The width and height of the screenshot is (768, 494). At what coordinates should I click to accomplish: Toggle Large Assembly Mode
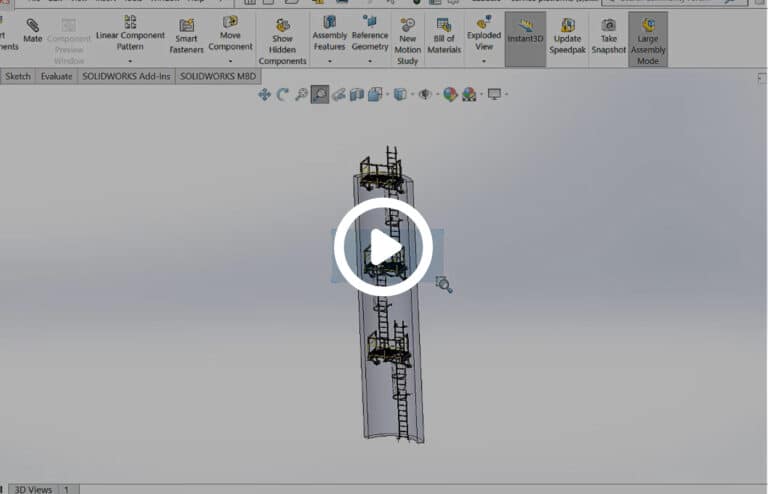click(x=648, y=38)
